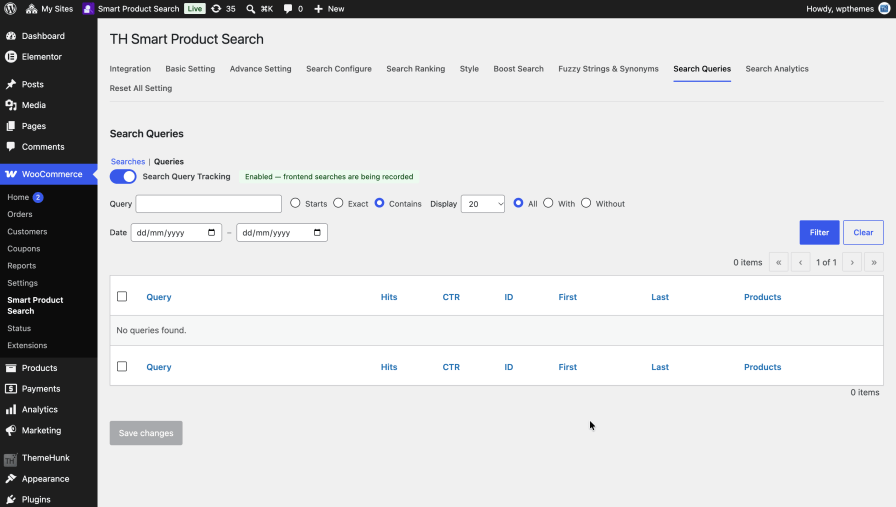Open Appearance brush icon
This screenshot has width=896, height=507.
click(11, 479)
